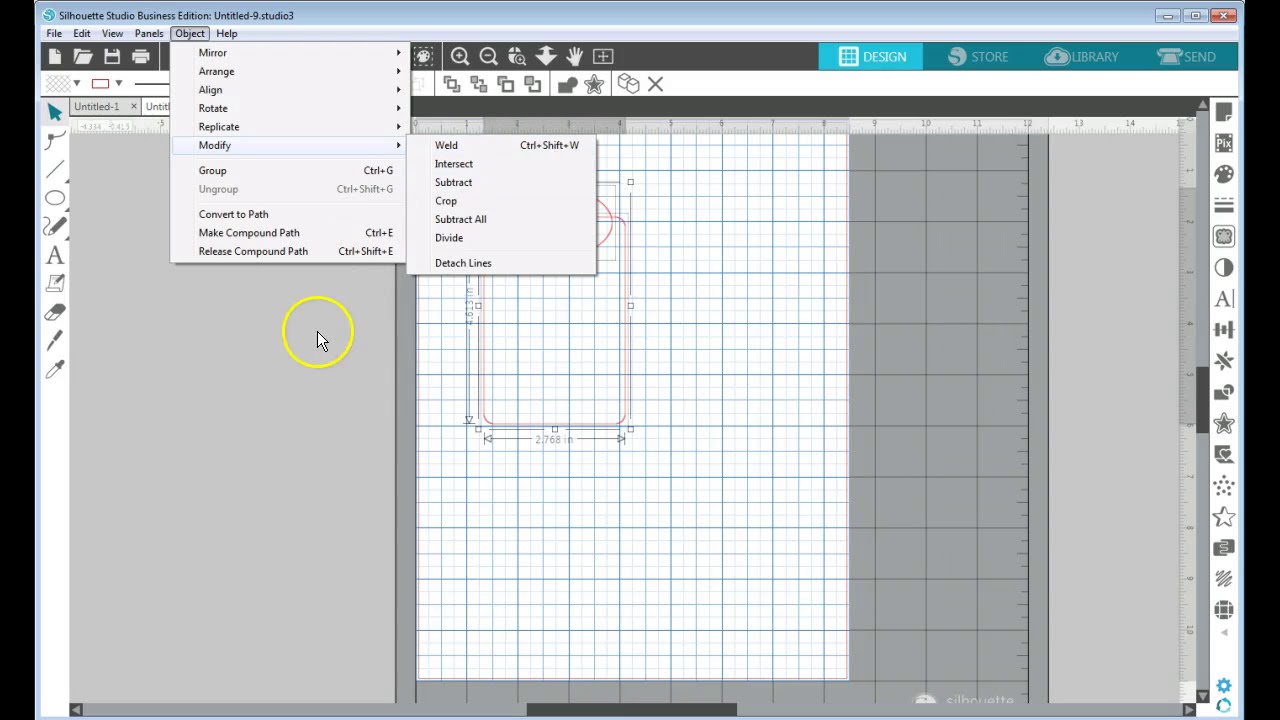The height and width of the screenshot is (720, 1280).
Task: Expand the Replicate submenu
Action: point(288,127)
